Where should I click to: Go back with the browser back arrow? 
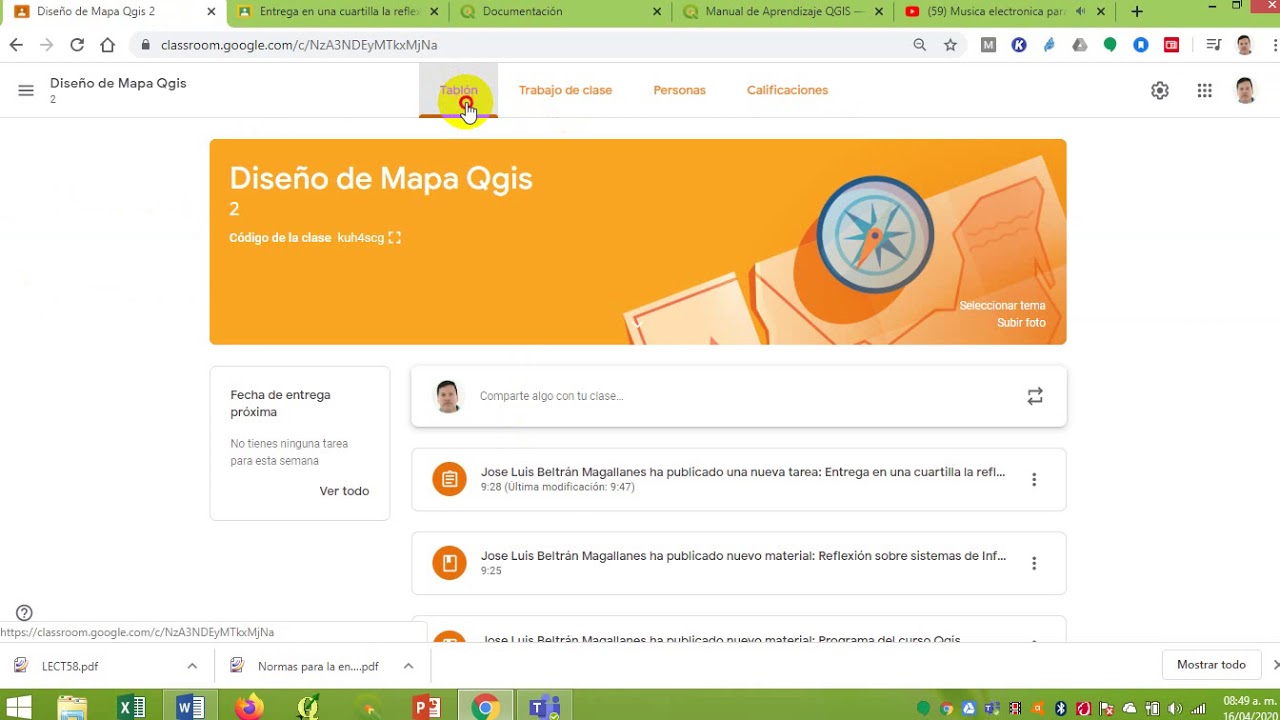pos(16,45)
